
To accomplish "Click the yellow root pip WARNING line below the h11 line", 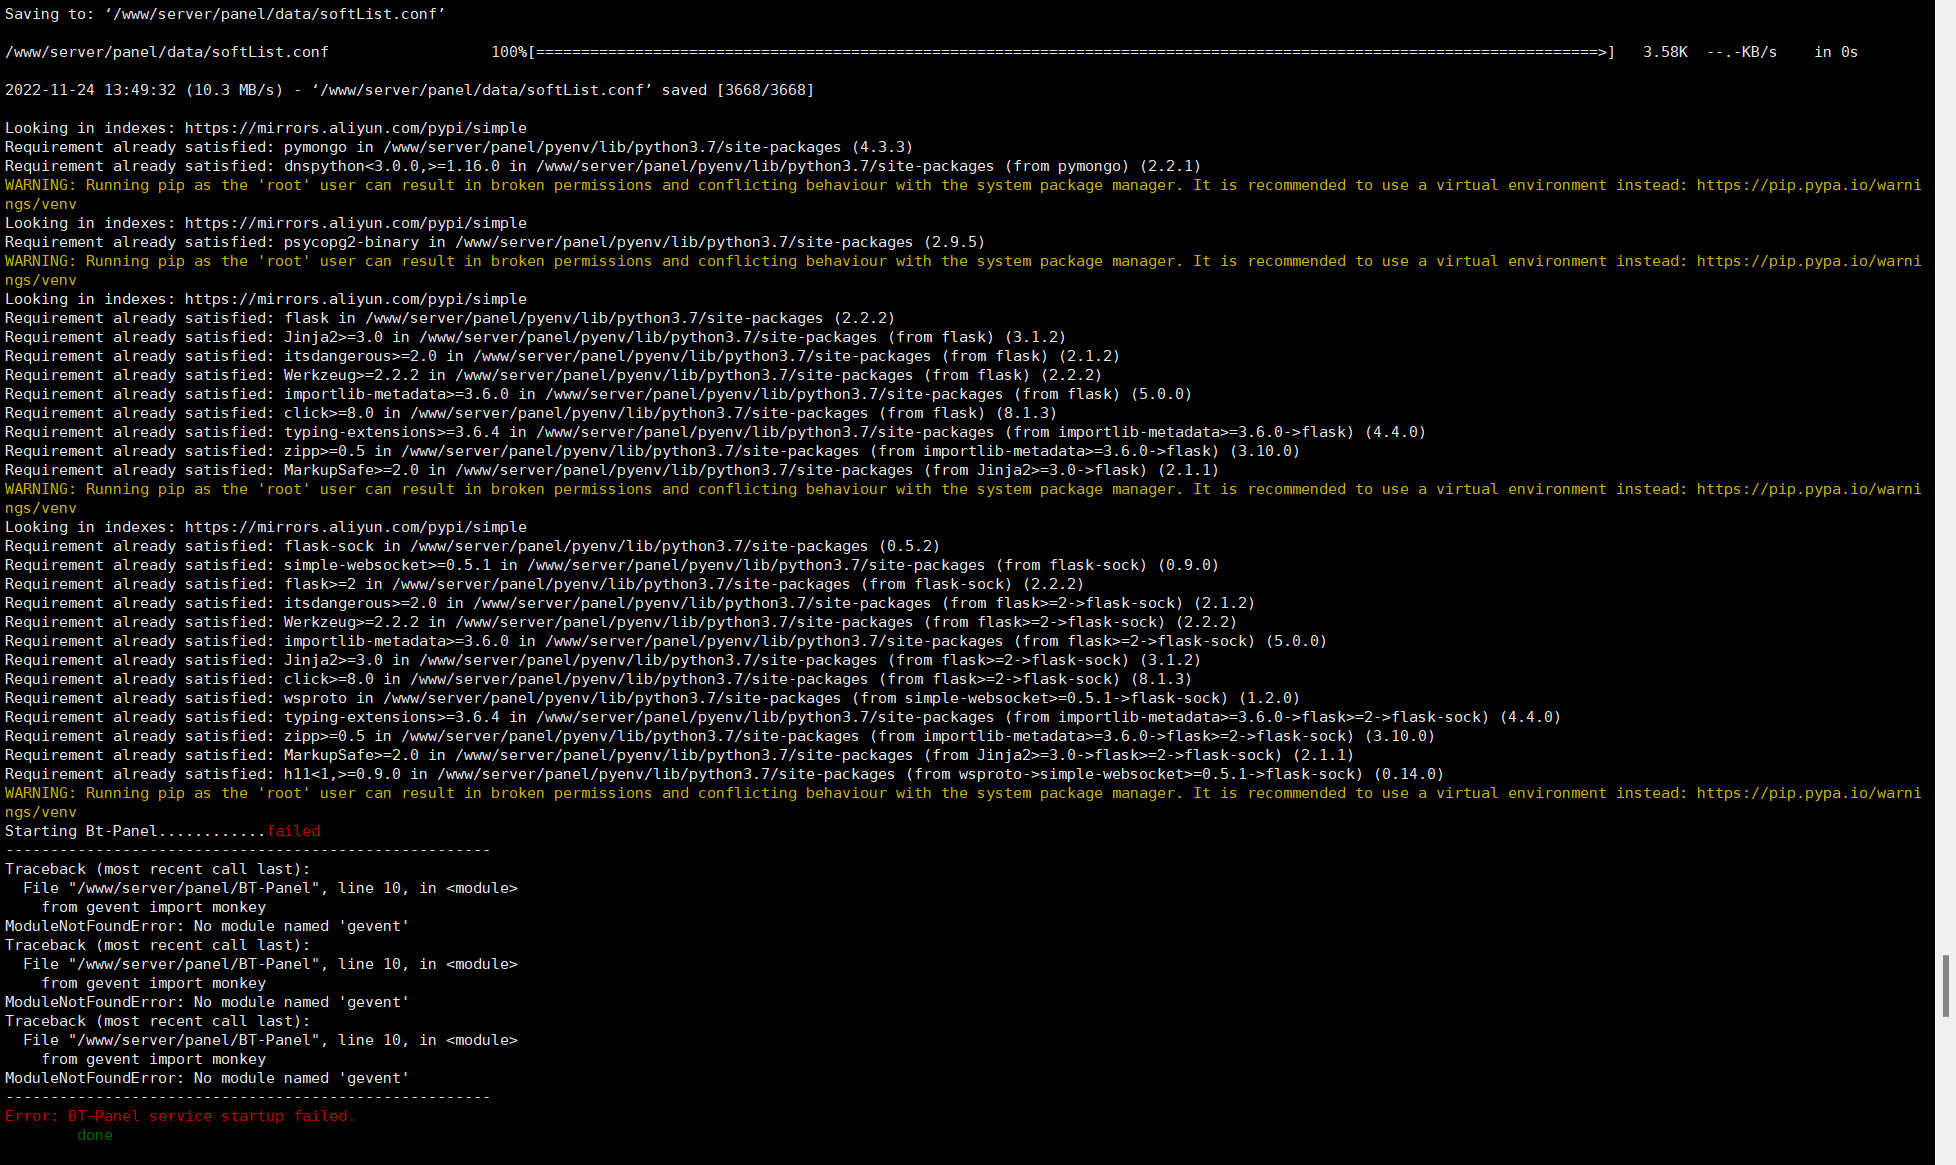I will [963, 802].
